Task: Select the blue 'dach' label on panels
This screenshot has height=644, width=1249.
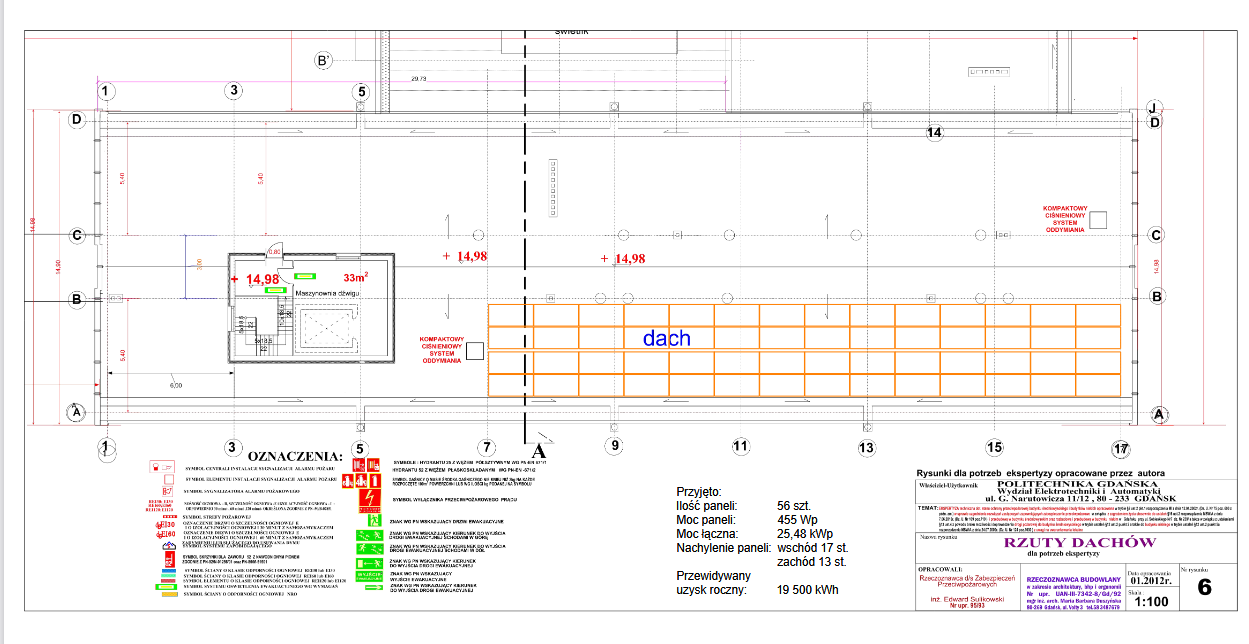Action: [x=666, y=338]
